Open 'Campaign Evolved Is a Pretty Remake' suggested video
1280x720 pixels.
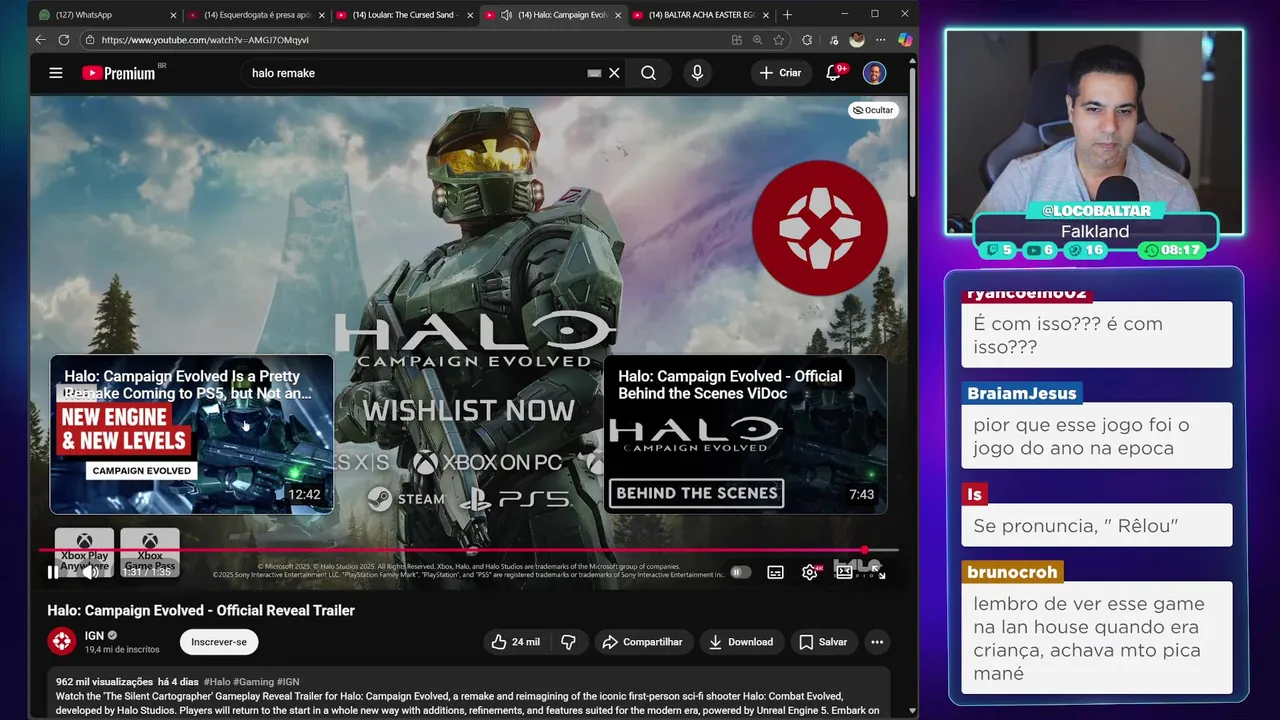(x=192, y=434)
